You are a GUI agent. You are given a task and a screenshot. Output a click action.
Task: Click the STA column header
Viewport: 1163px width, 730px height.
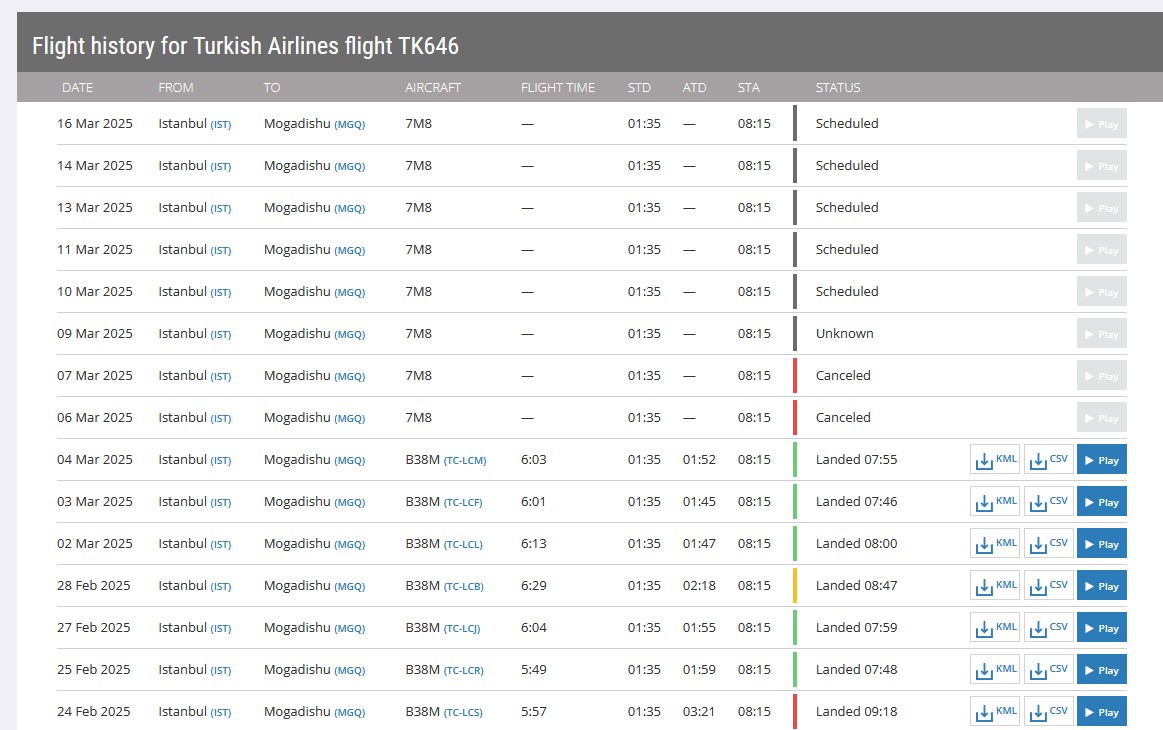click(x=748, y=88)
